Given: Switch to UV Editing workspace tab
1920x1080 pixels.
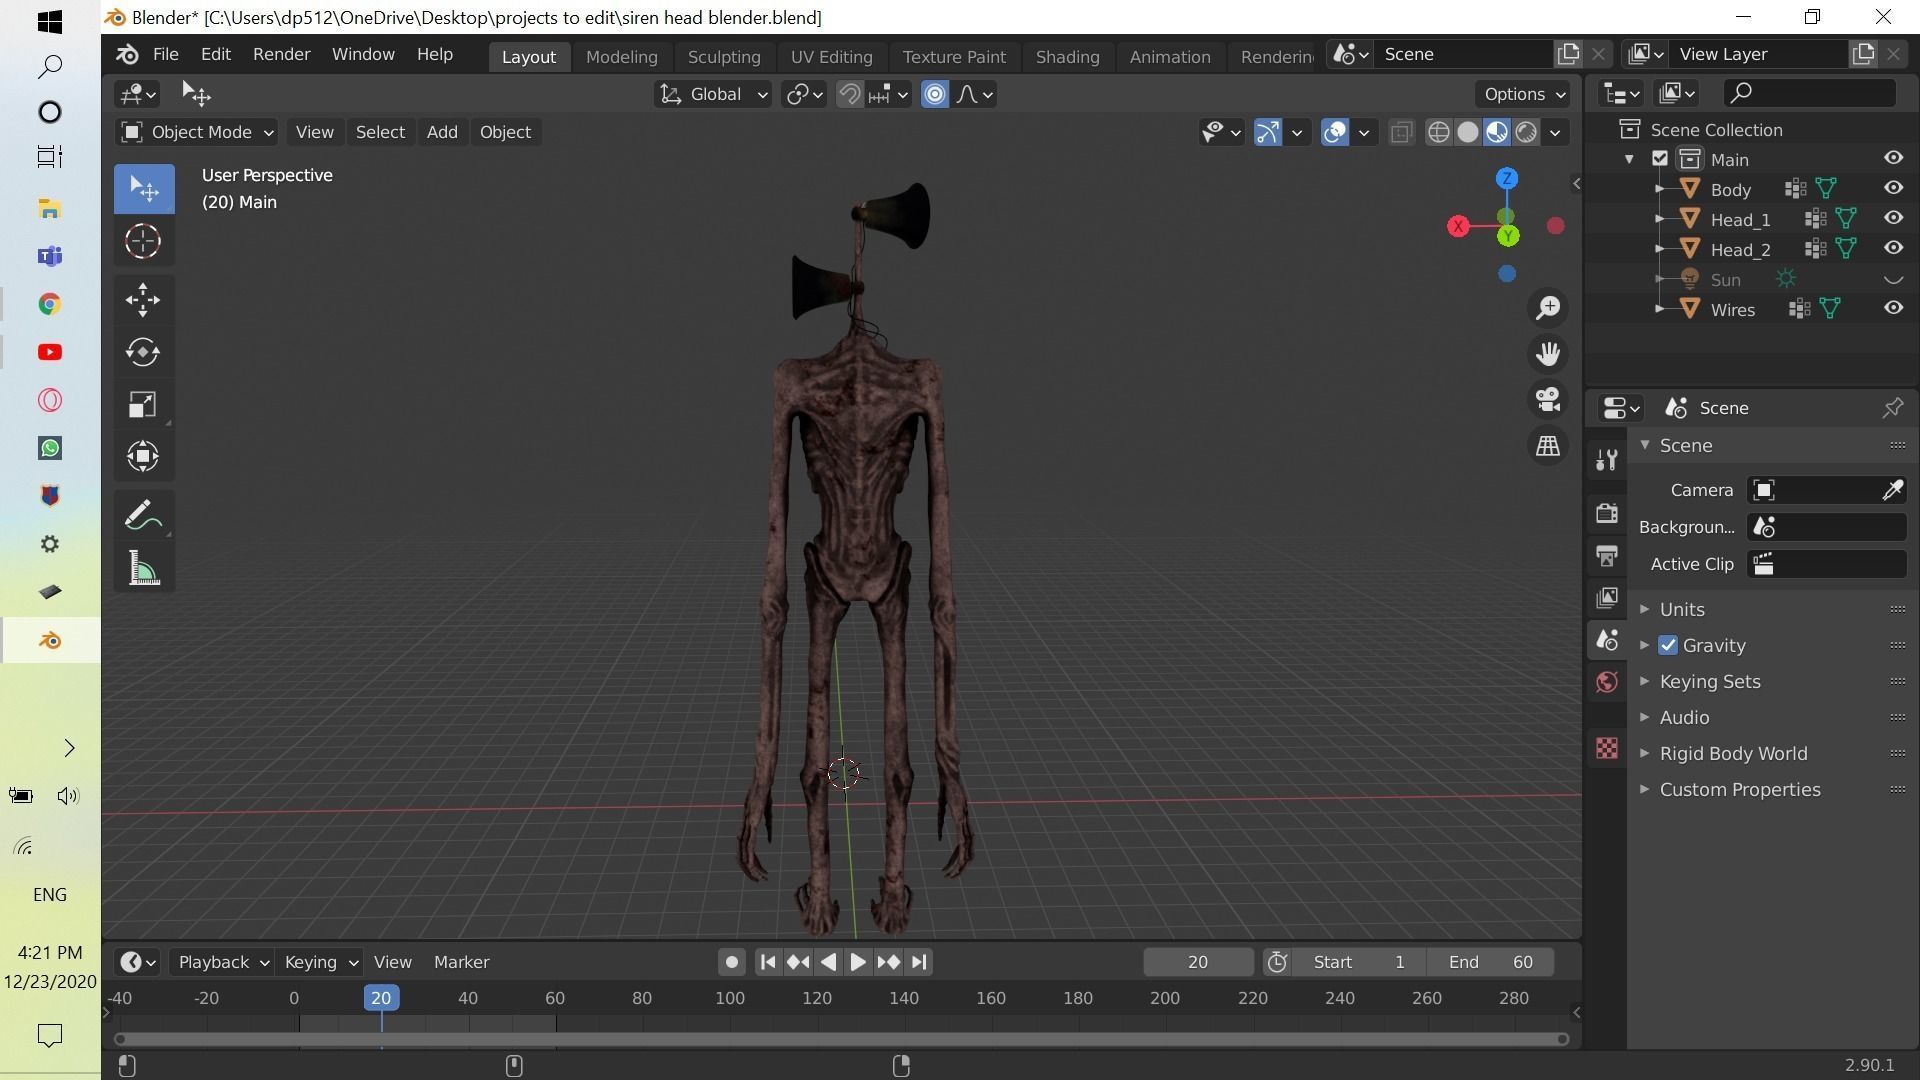Looking at the screenshot, I should (831, 57).
